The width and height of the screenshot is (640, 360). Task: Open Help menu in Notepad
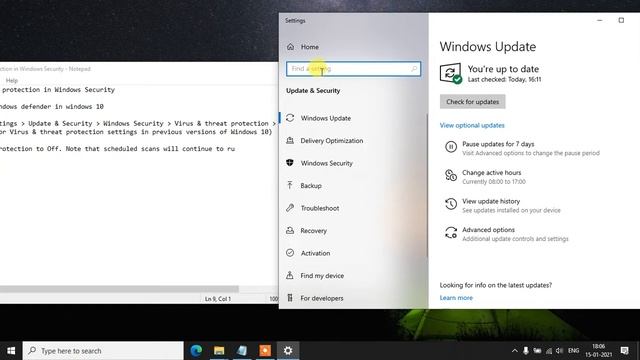11,80
